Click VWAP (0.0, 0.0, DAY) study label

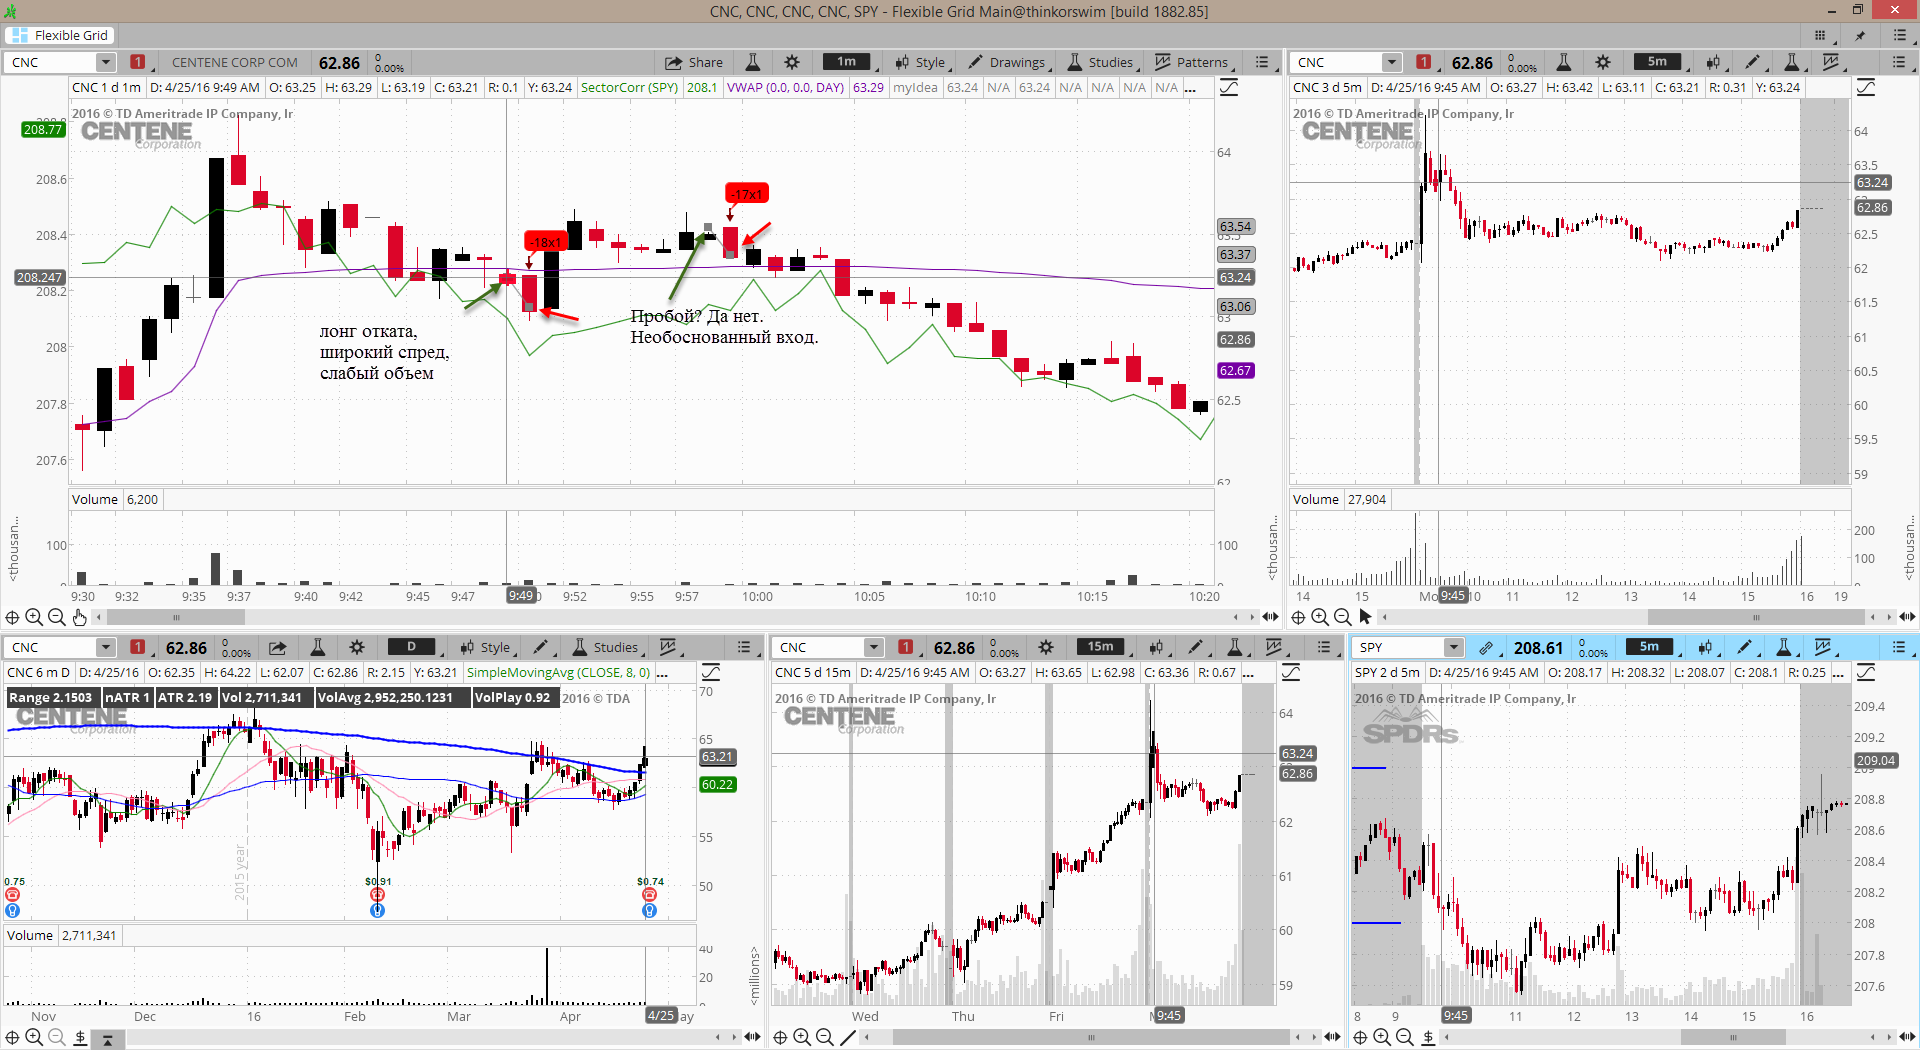(x=785, y=87)
